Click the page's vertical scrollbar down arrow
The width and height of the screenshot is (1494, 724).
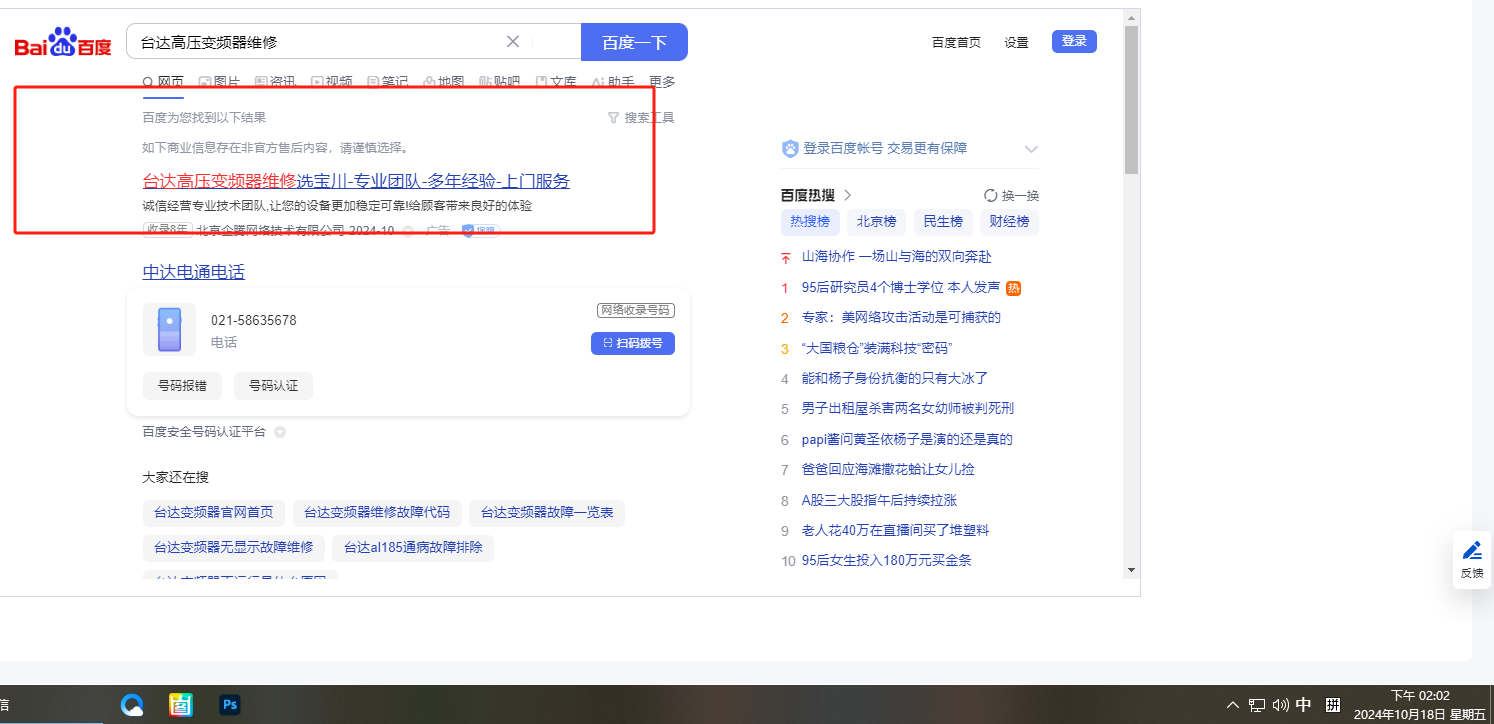click(x=1131, y=569)
